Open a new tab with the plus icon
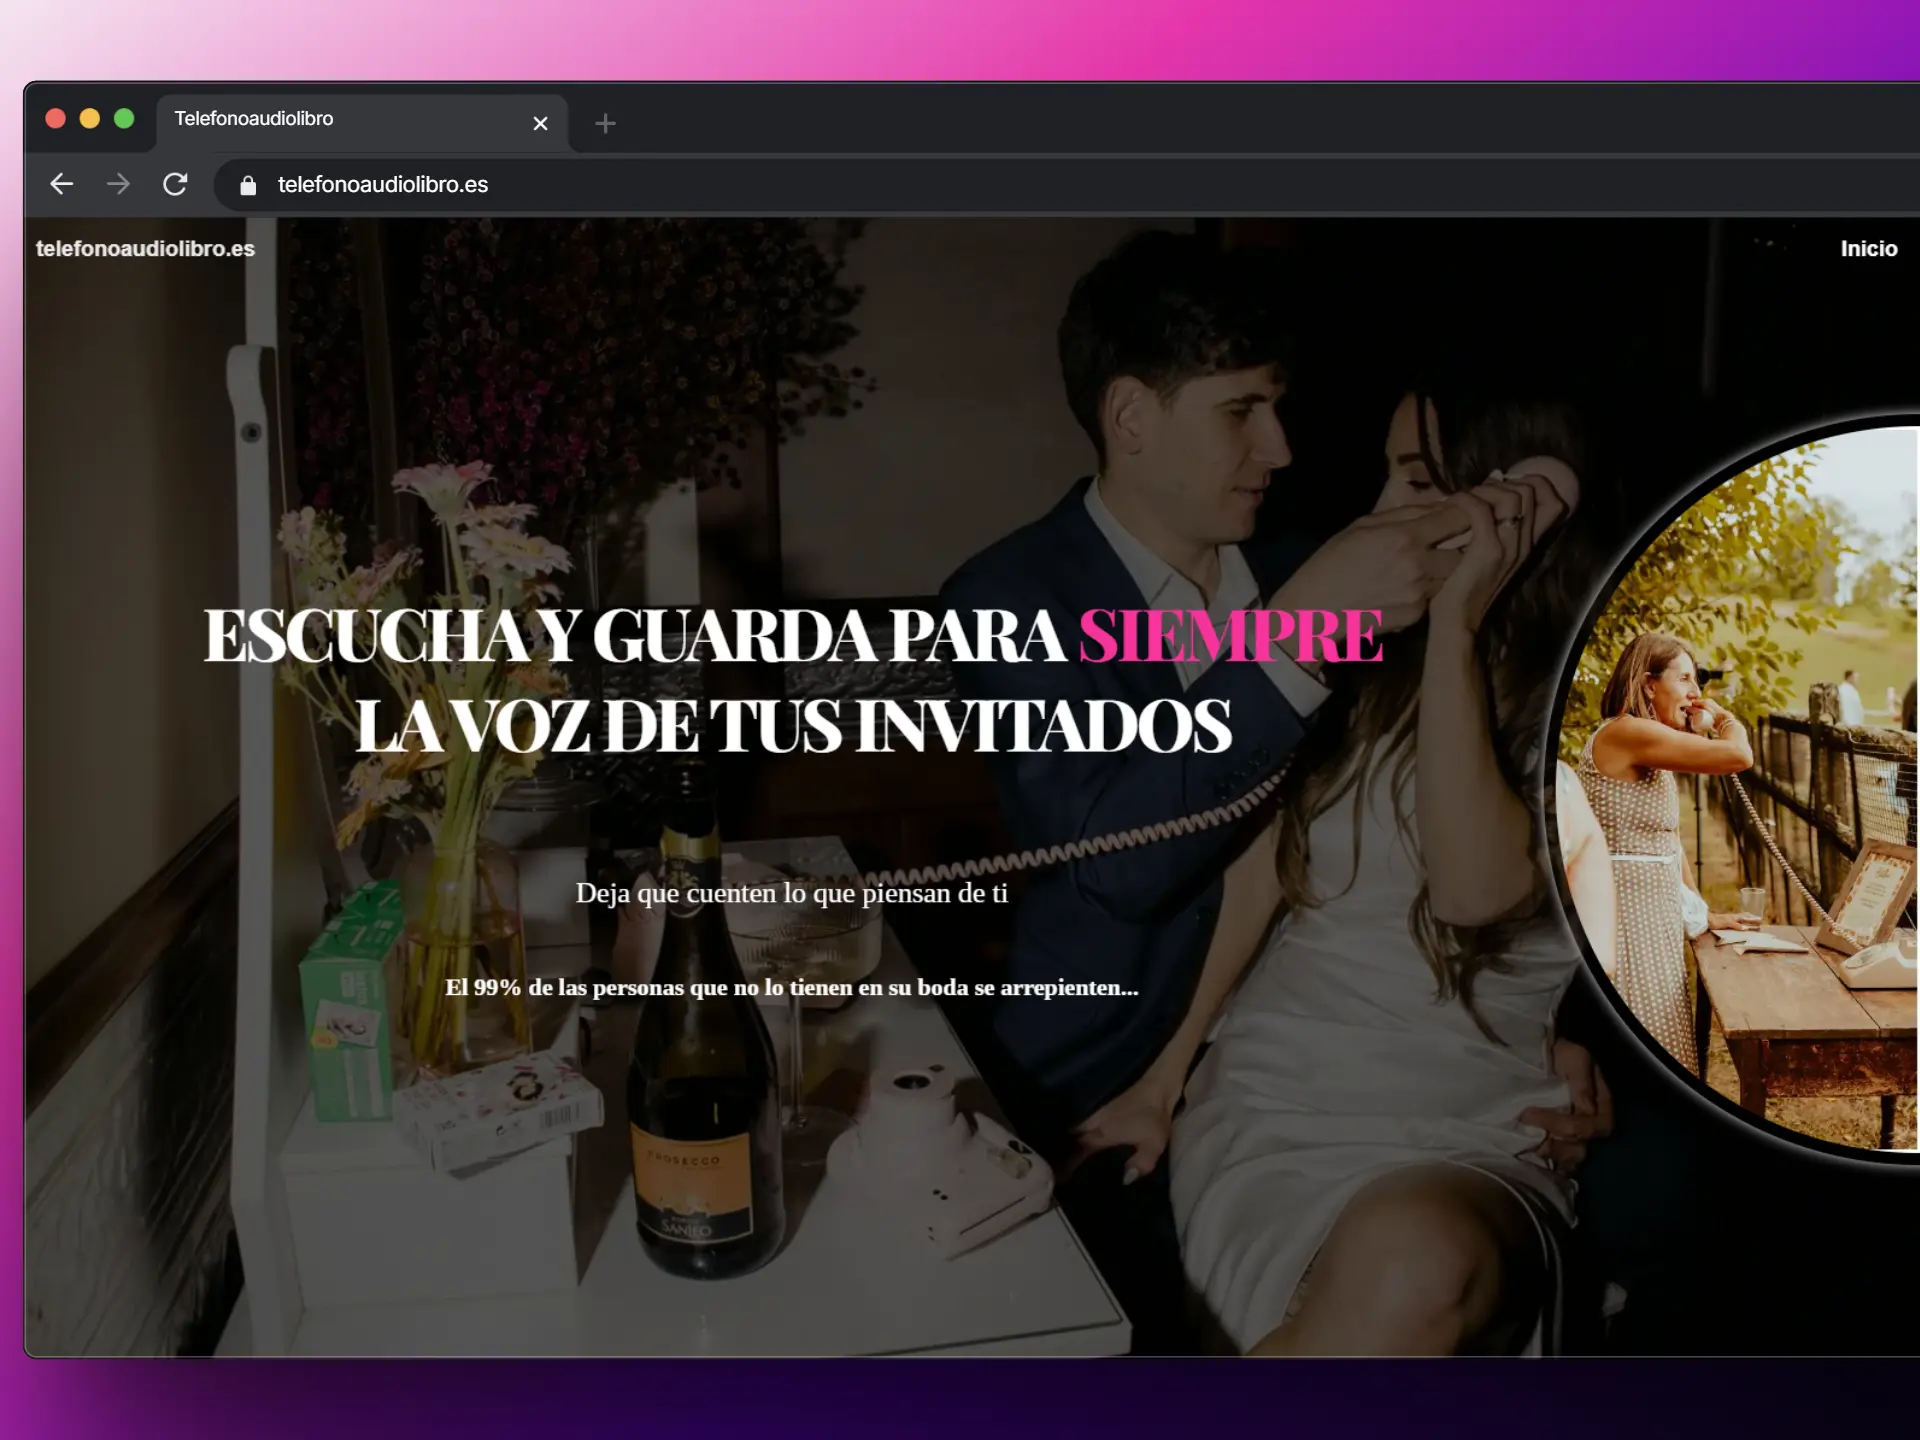Viewport: 1920px width, 1440px height. coord(604,123)
